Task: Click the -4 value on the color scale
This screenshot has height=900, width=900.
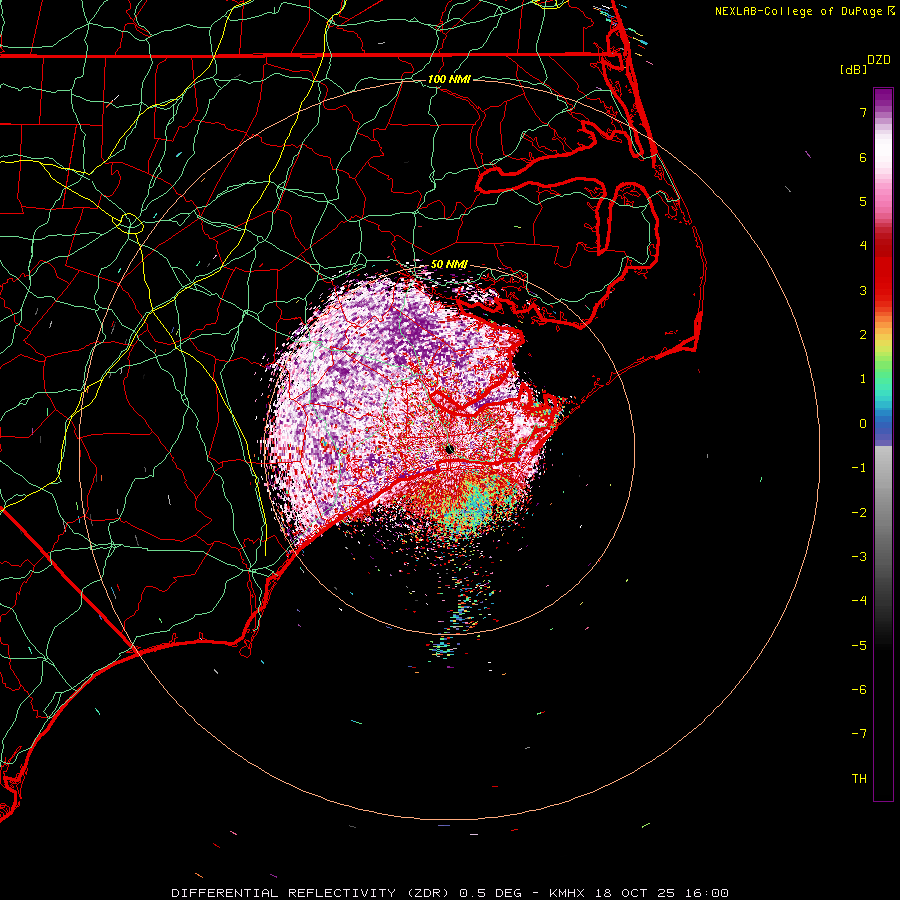Action: point(859,601)
